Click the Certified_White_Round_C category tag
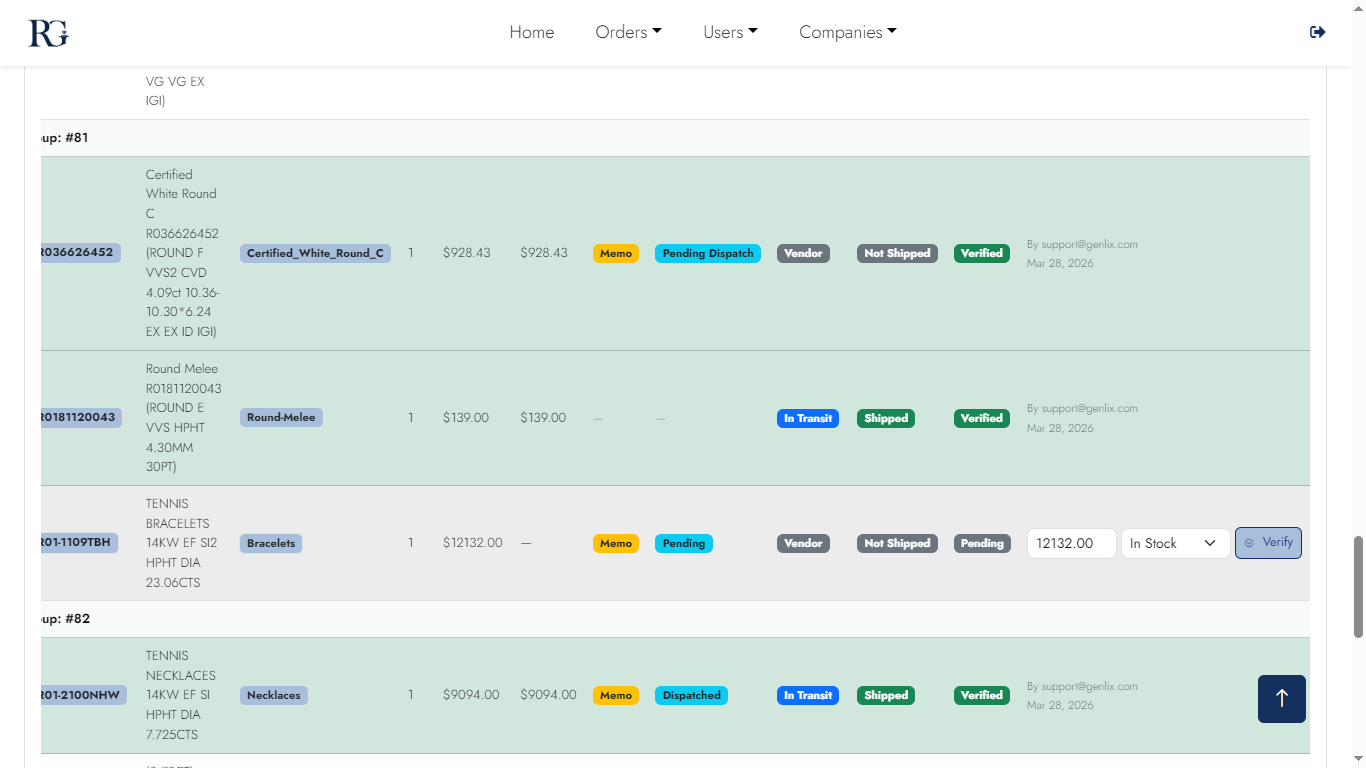 coord(315,253)
